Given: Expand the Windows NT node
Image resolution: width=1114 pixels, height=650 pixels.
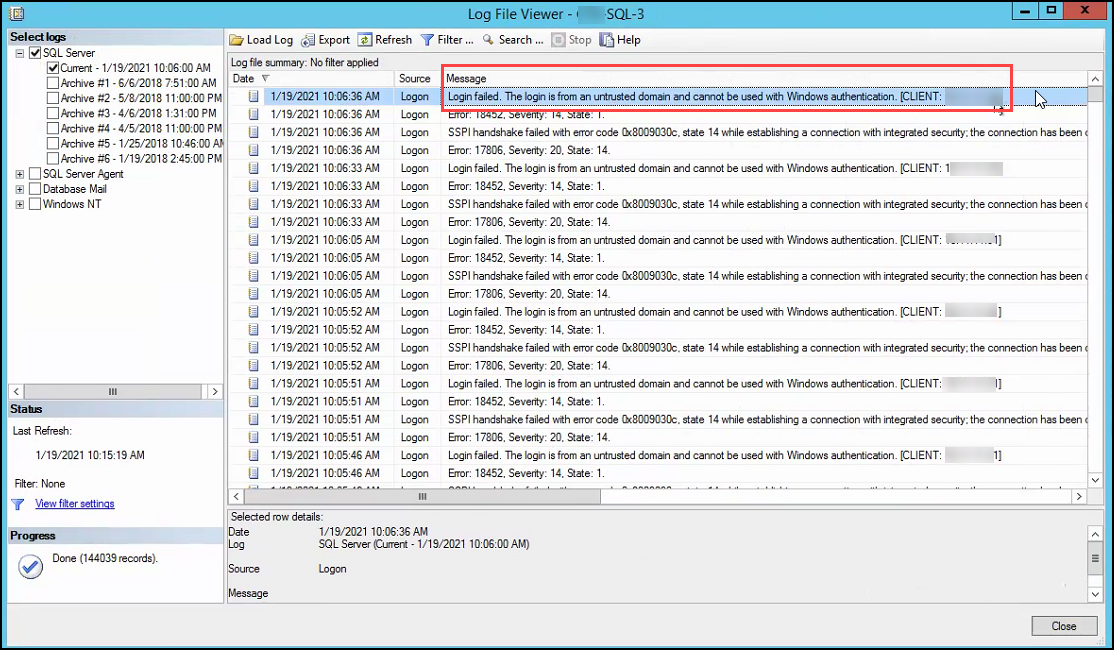Looking at the screenshot, I should [20, 205].
